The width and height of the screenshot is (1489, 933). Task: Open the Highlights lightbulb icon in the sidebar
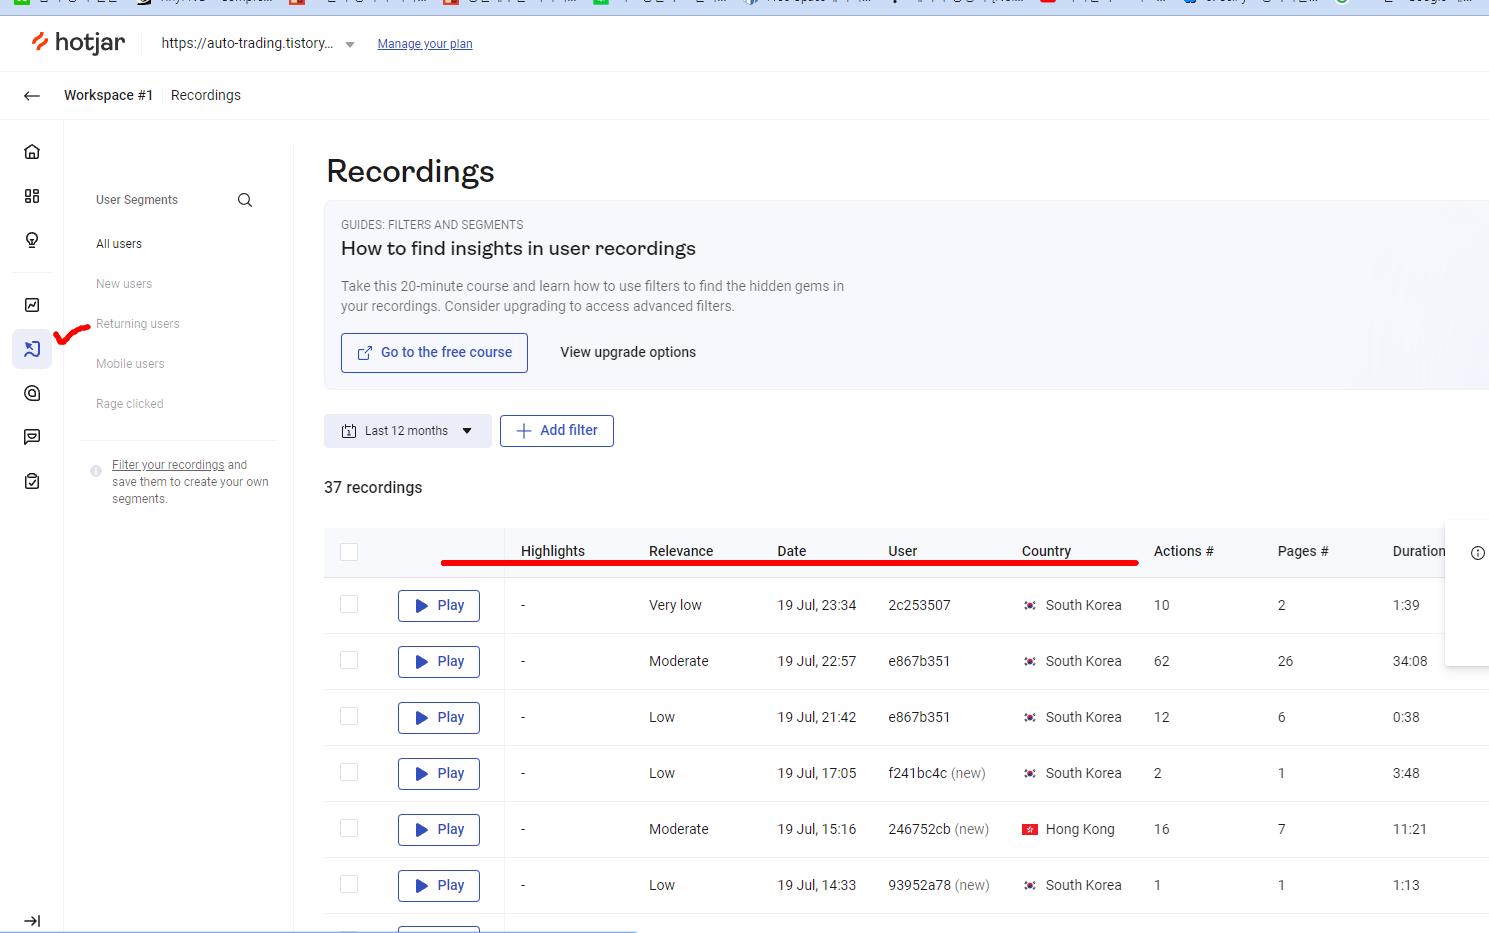coord(32,240)
